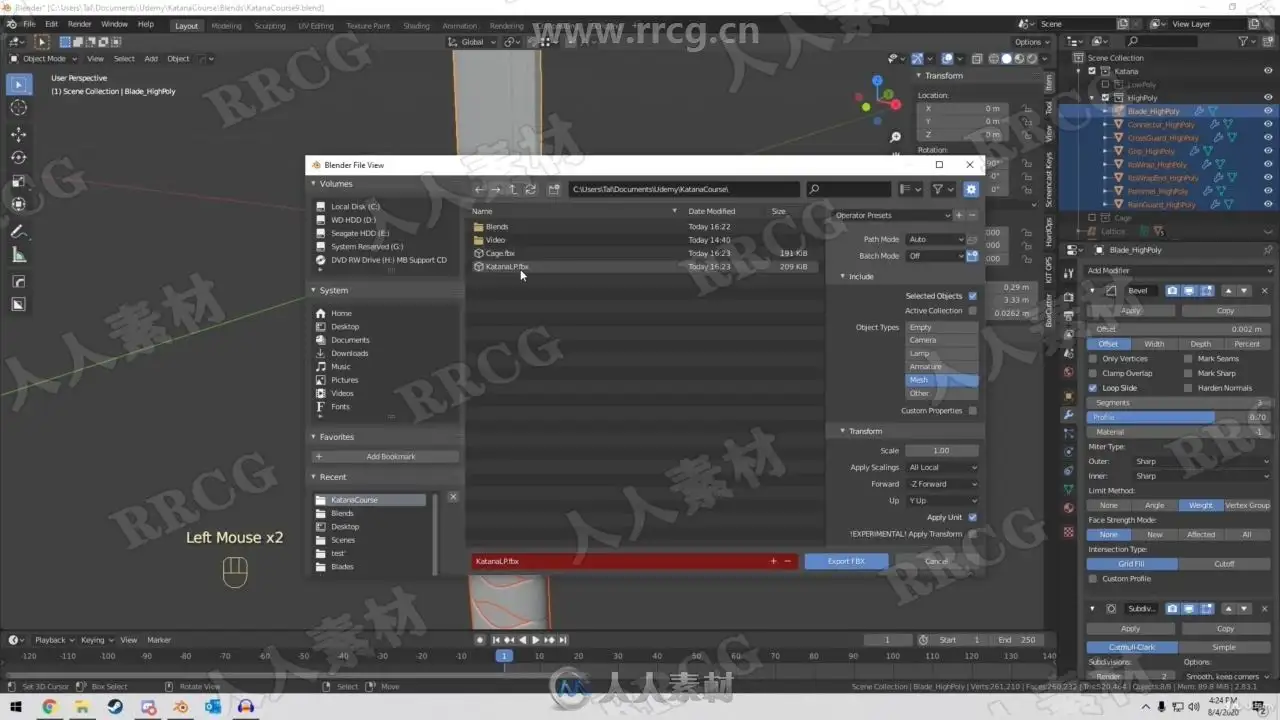This screenshot has width=1280, height=720.
Task: Refresh the file list
Action: tap(531, 189)
